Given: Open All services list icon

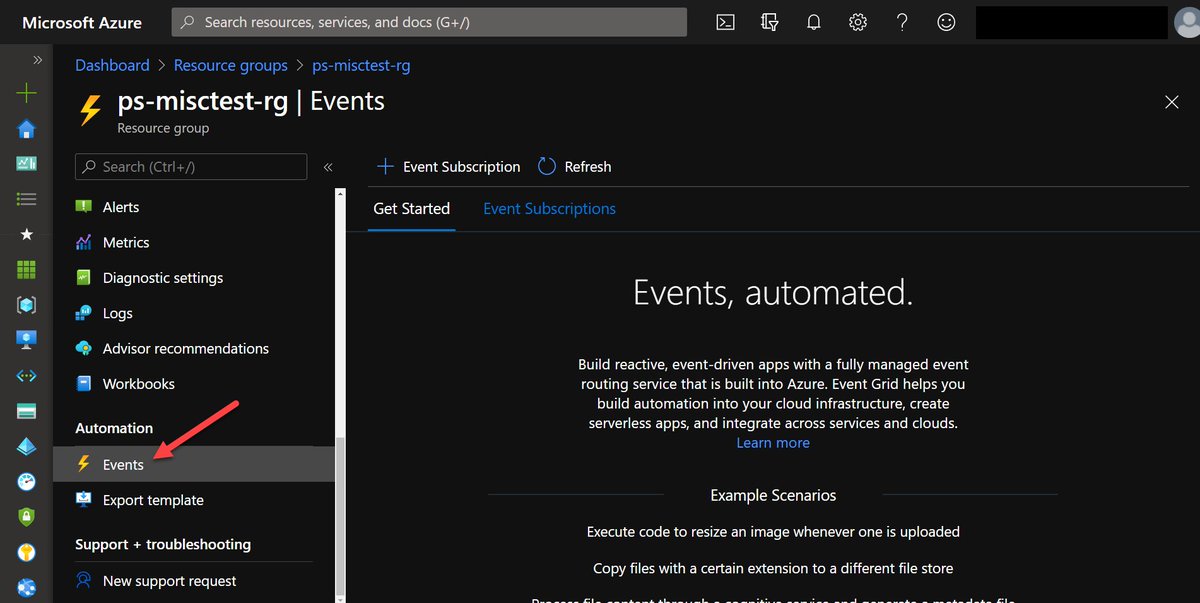Looking at the screenshot, I should (27, 199).
